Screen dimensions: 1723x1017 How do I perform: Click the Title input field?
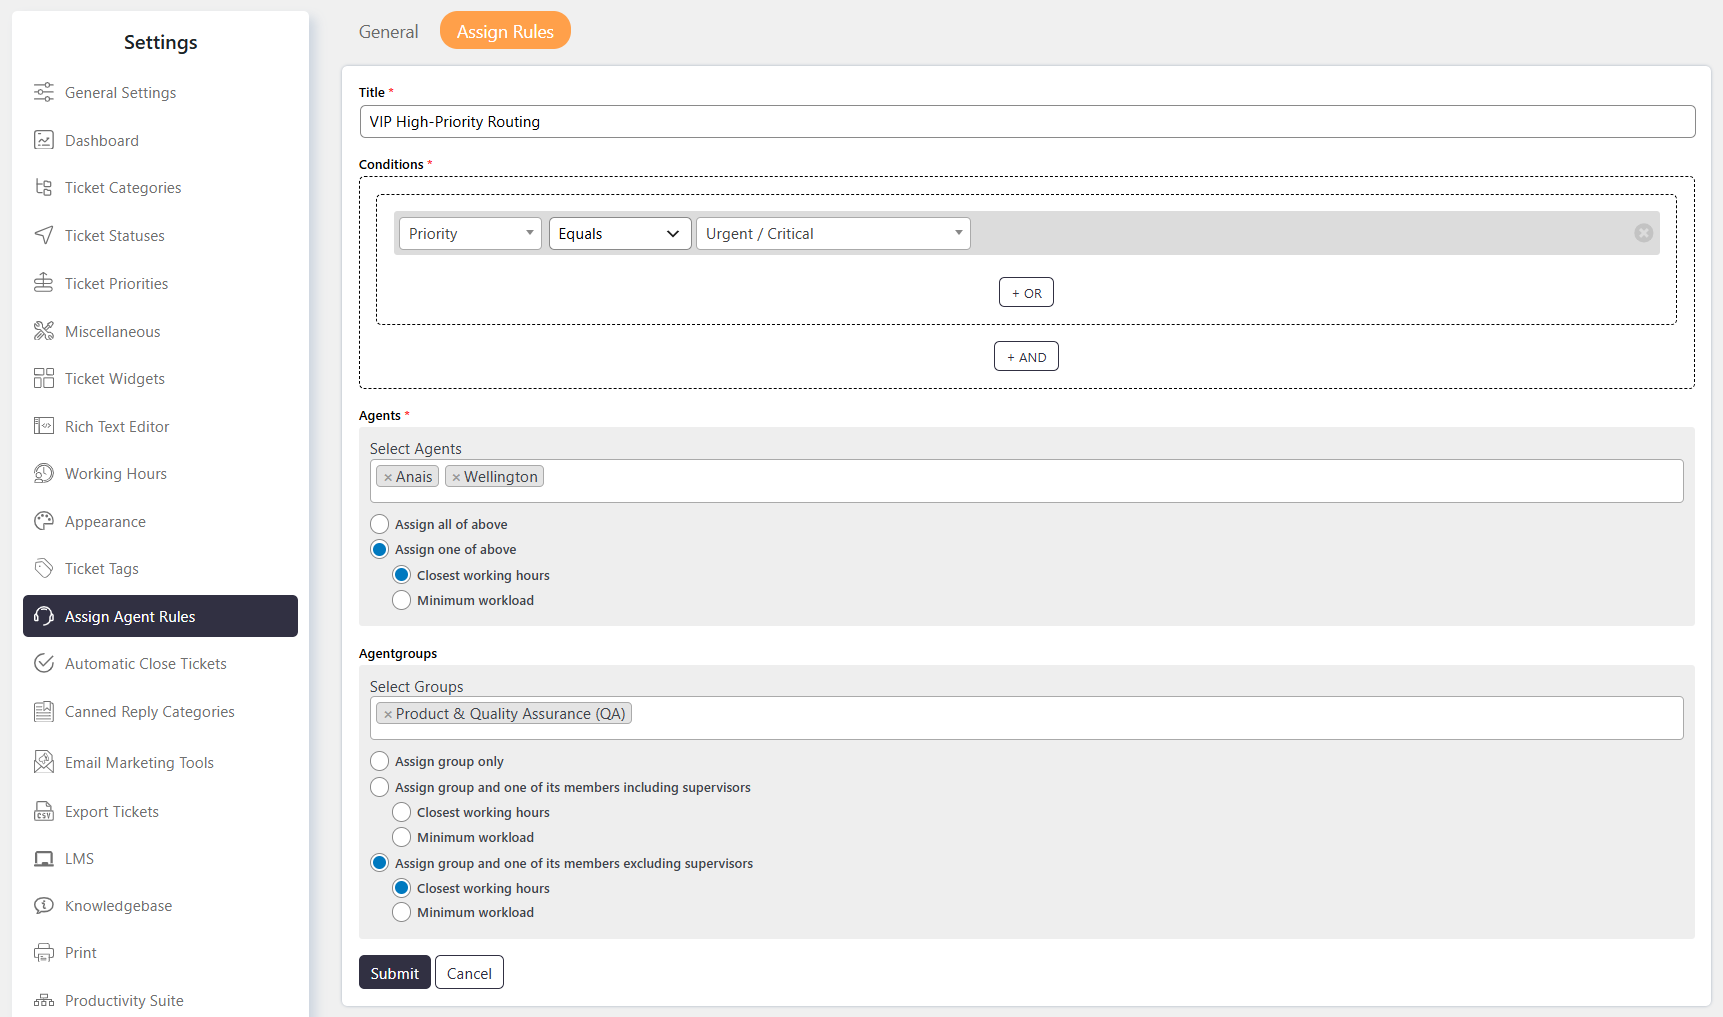[1027, 121]
